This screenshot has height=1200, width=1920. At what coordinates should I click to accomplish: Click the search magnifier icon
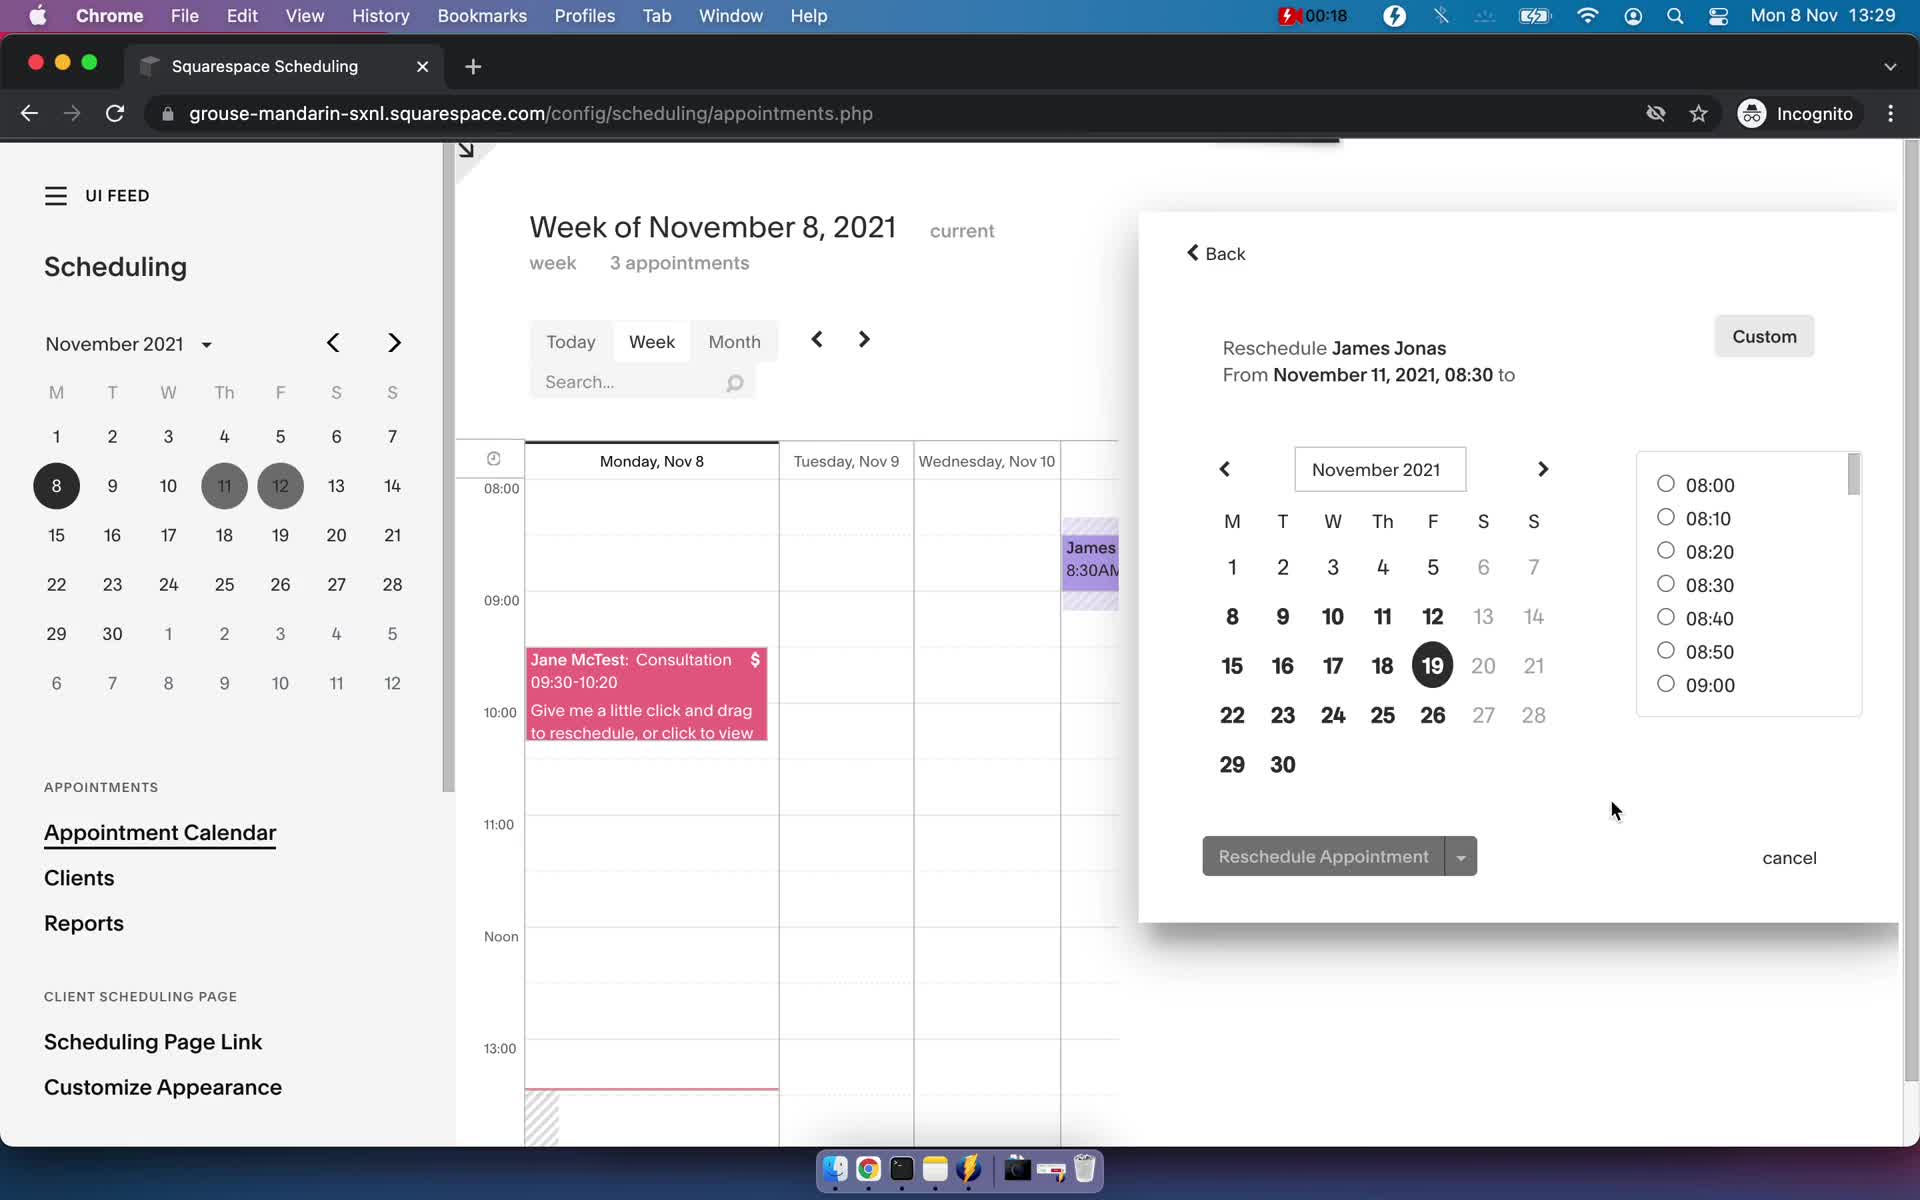[735, 383]
